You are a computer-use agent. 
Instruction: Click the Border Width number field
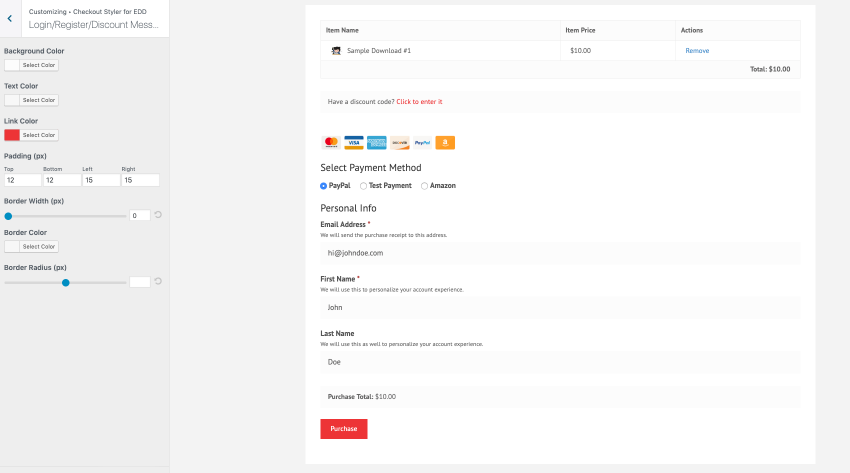[x=140, y=216]
